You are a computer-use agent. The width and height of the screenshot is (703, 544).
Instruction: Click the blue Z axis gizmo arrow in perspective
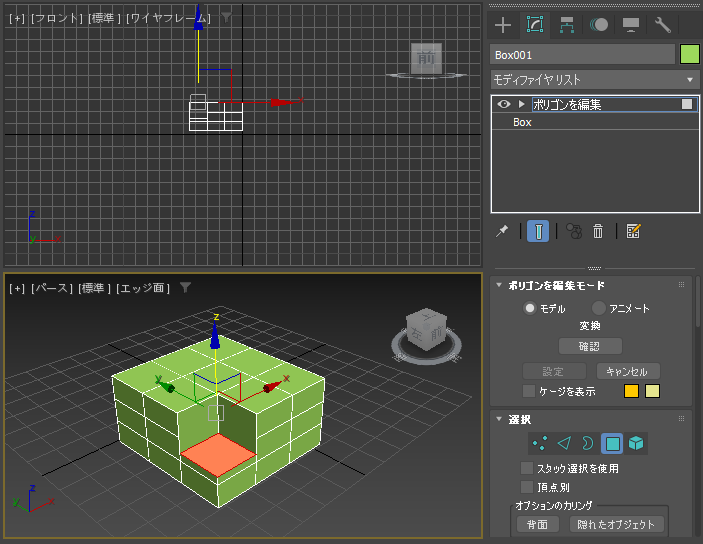215,335
